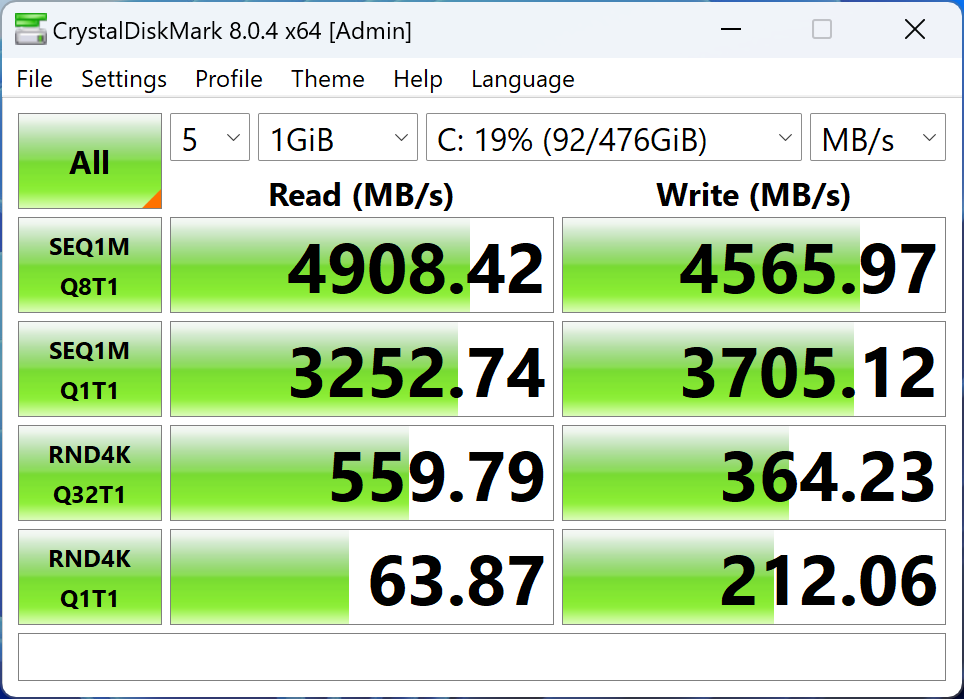Open the 1GiB test size dropdown
This screenshot has width=964, height=699.
point(338,137)
